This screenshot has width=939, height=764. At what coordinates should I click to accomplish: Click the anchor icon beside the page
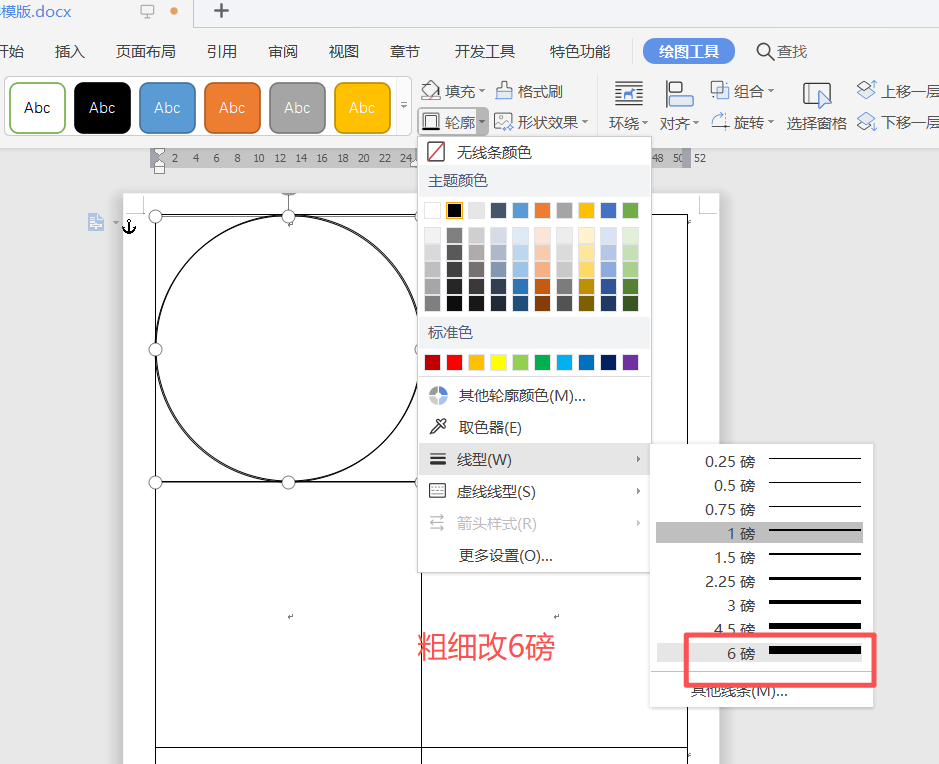click(129, 226)
